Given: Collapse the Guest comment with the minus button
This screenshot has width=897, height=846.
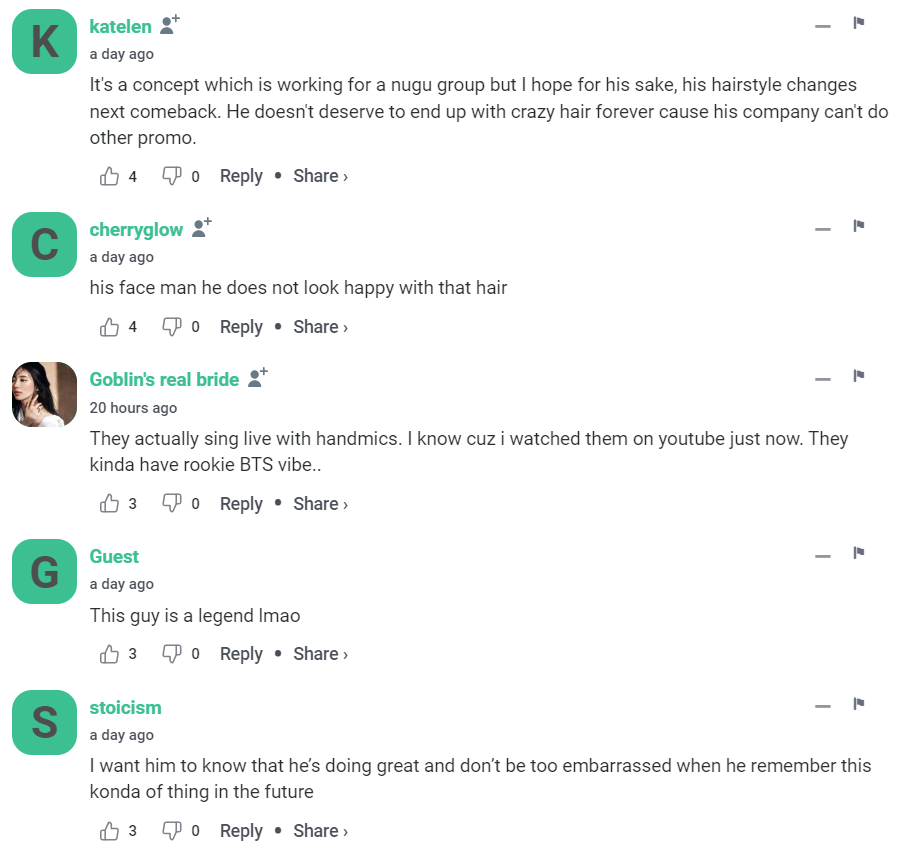Looking at the screenshot, I should (x=823, y=556).
